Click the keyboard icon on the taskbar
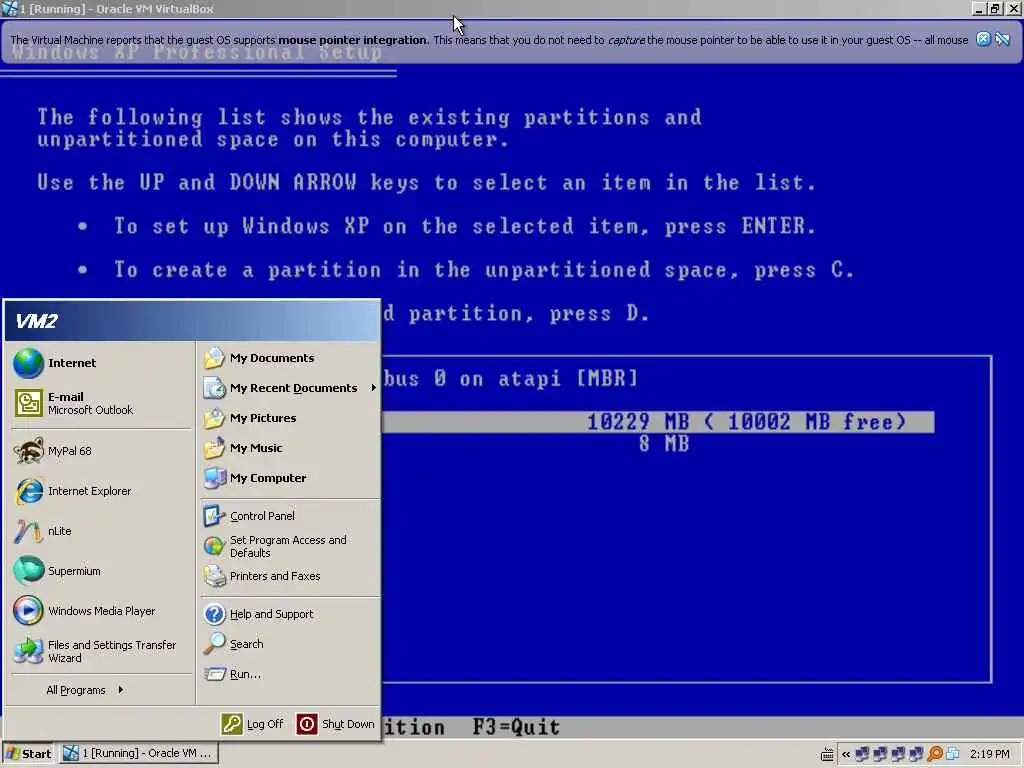This screenshot has width=1024, height=768. coord(827,754)
